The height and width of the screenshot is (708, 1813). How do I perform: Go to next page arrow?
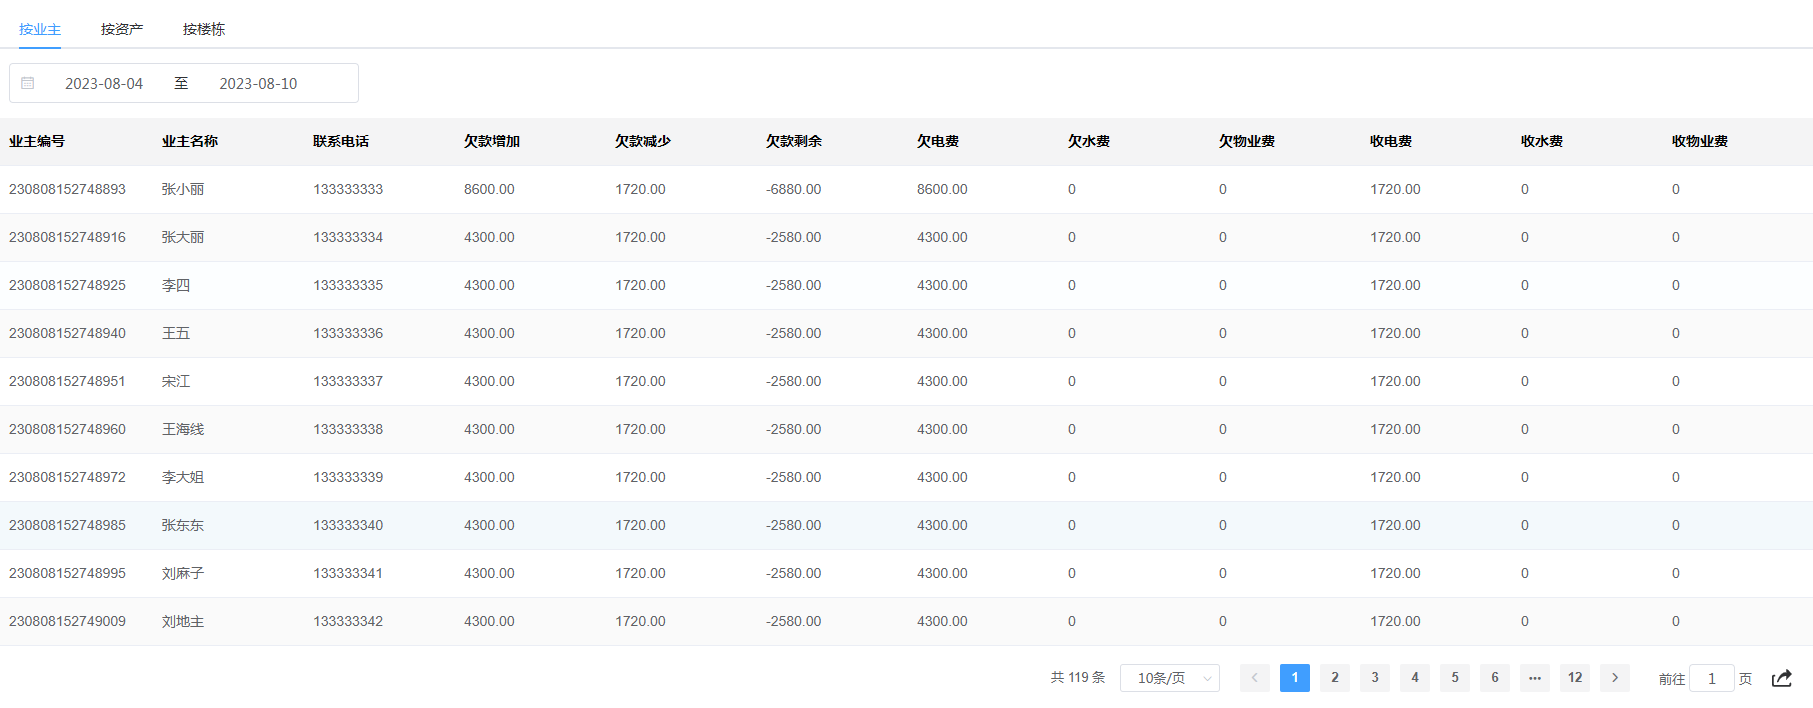tap(1614, 678)
